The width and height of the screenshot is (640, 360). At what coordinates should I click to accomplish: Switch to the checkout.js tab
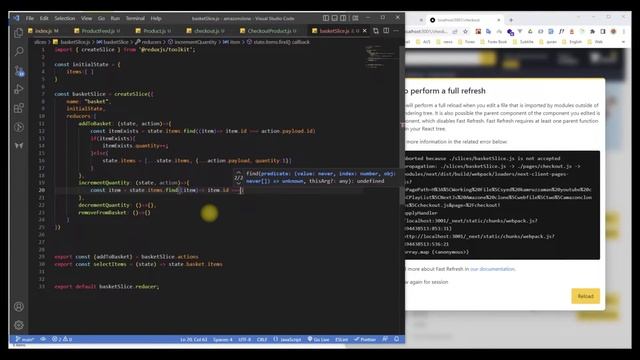pos(206,31)
